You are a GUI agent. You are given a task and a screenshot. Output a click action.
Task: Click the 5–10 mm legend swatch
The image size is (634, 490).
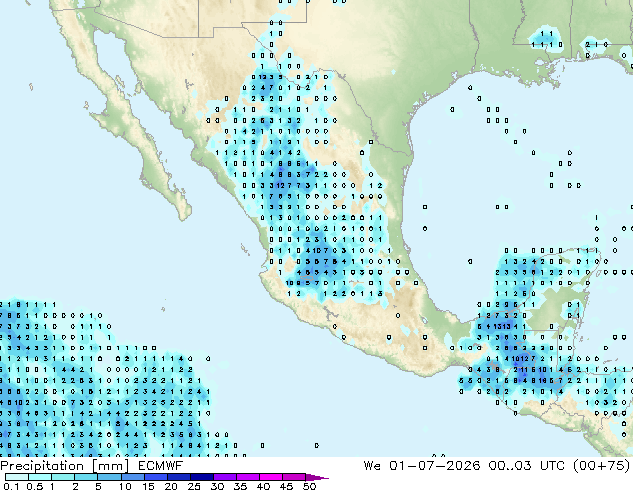[109, 477]
